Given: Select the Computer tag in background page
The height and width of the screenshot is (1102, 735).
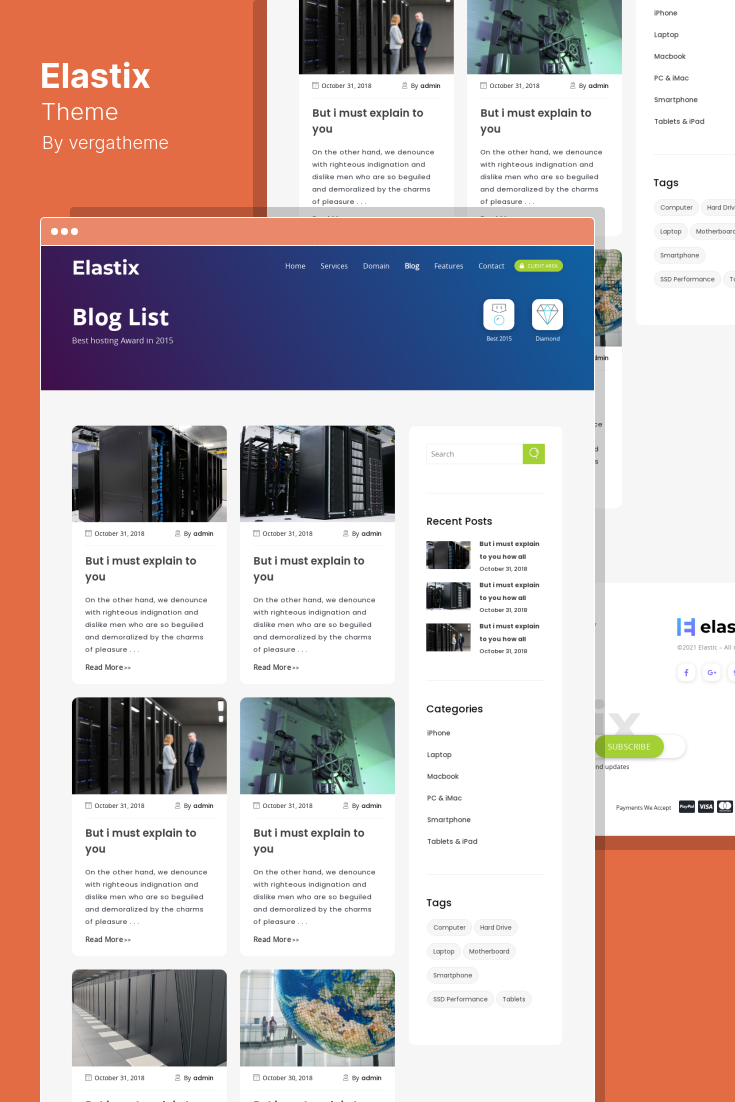Looking at the screenshot, I should click(677, 207).
